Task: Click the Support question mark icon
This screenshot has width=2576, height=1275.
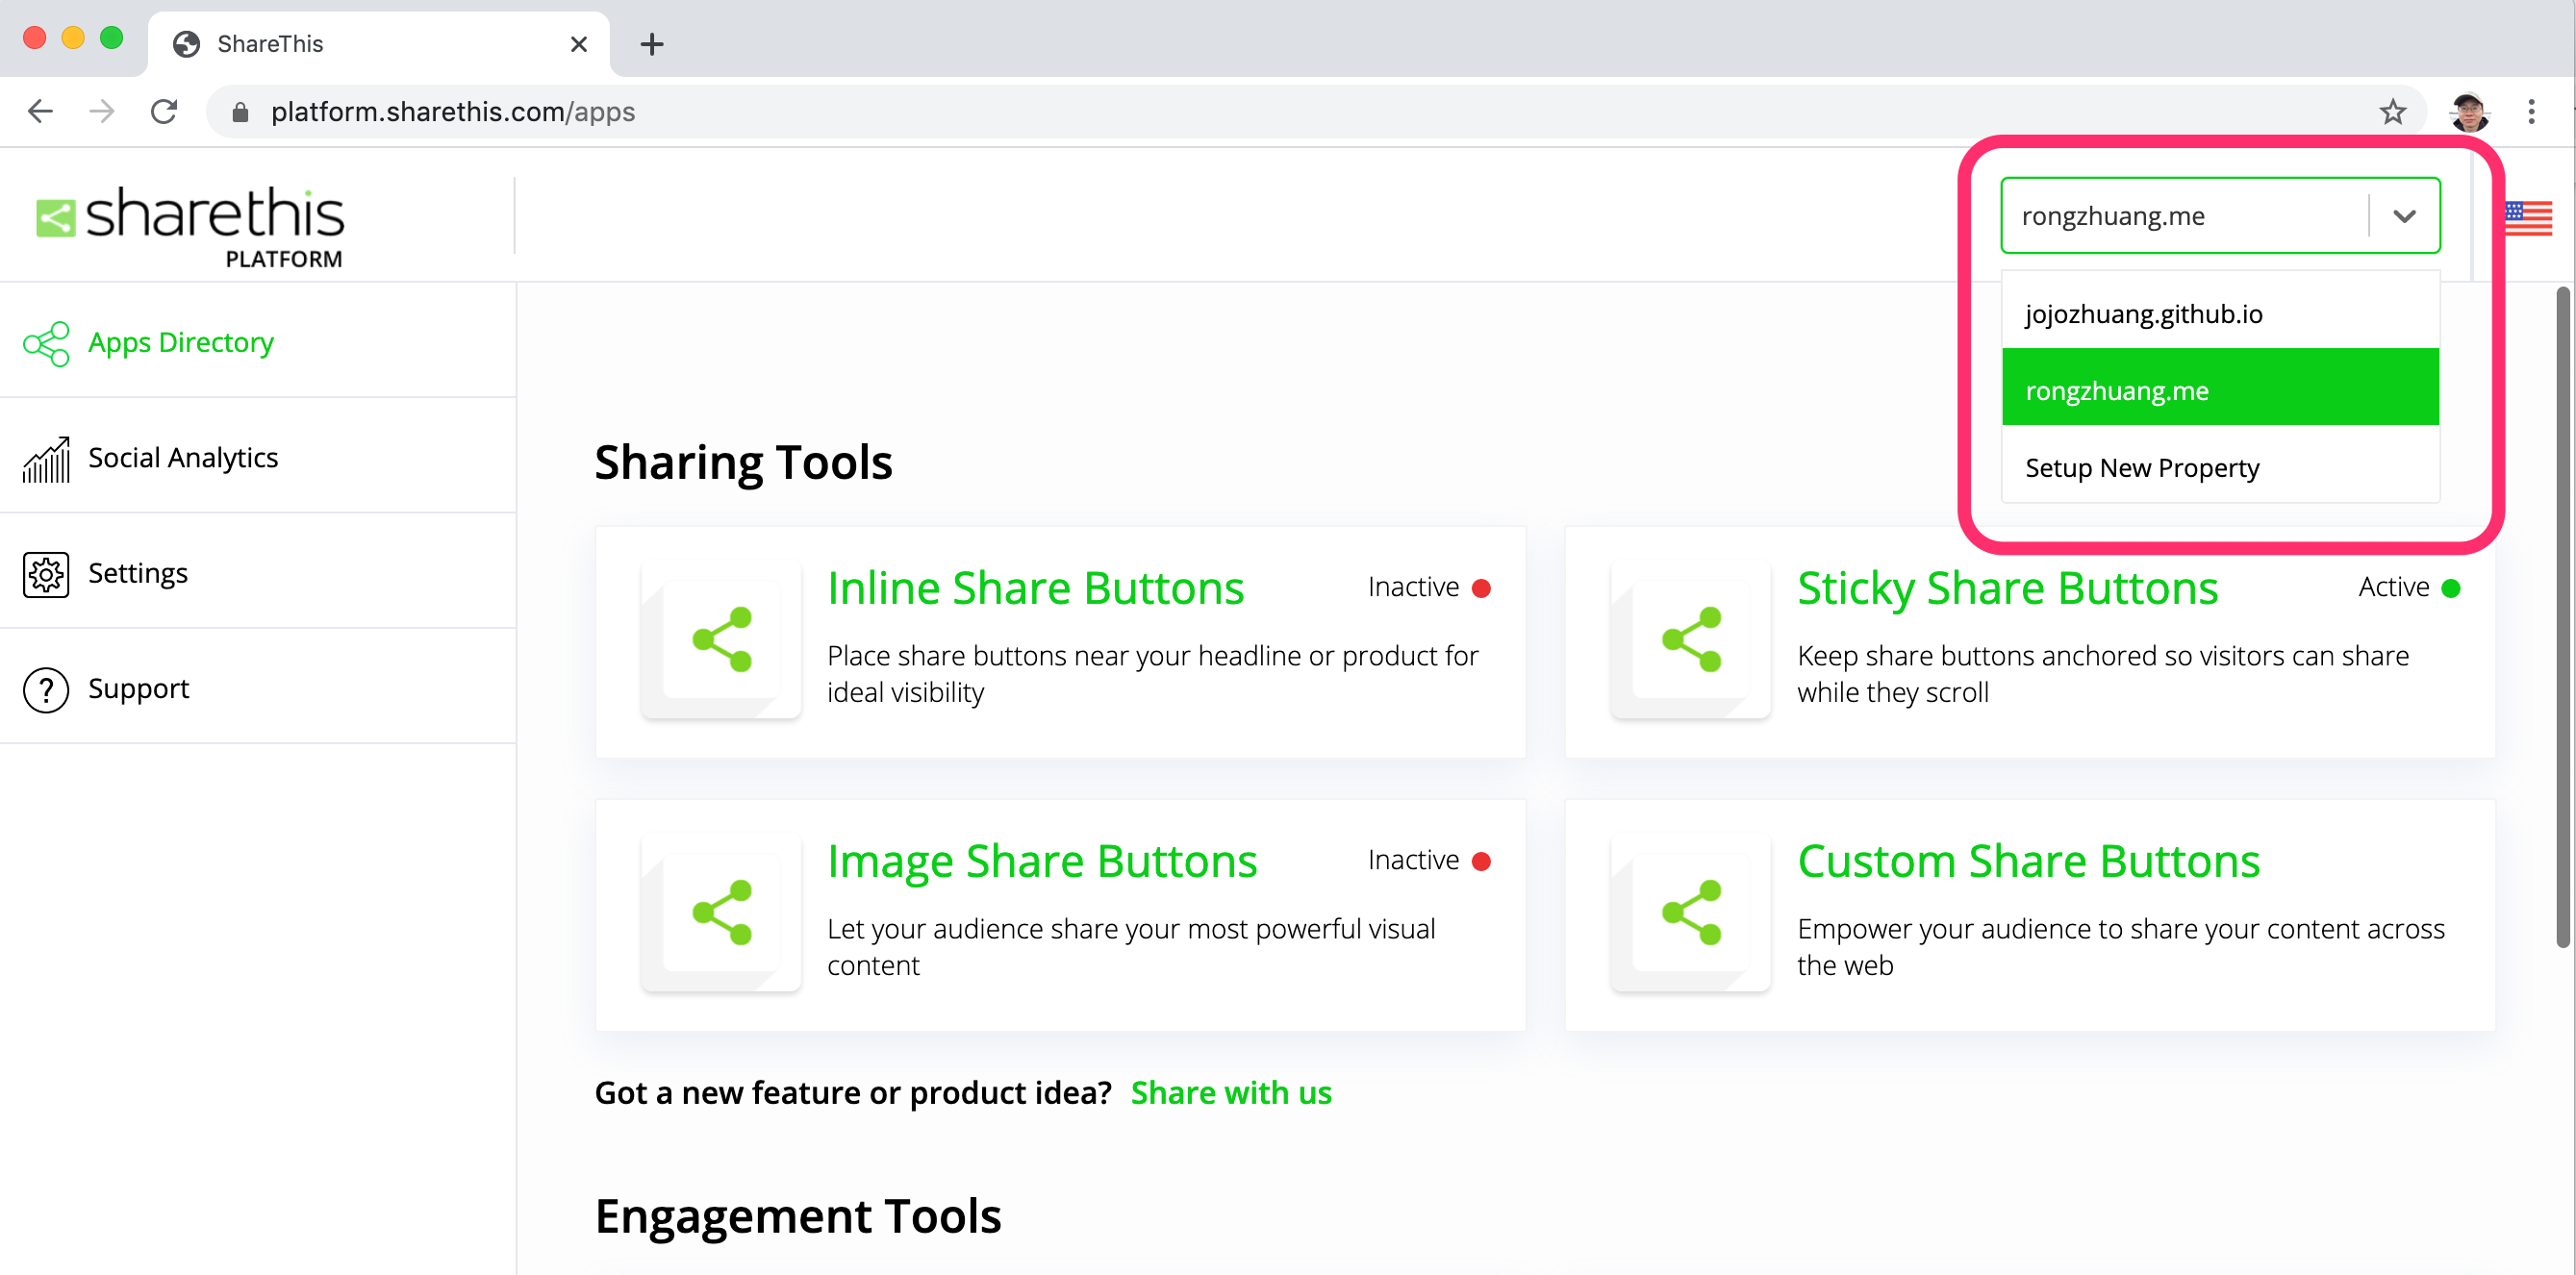Action: tap(46, 690)
